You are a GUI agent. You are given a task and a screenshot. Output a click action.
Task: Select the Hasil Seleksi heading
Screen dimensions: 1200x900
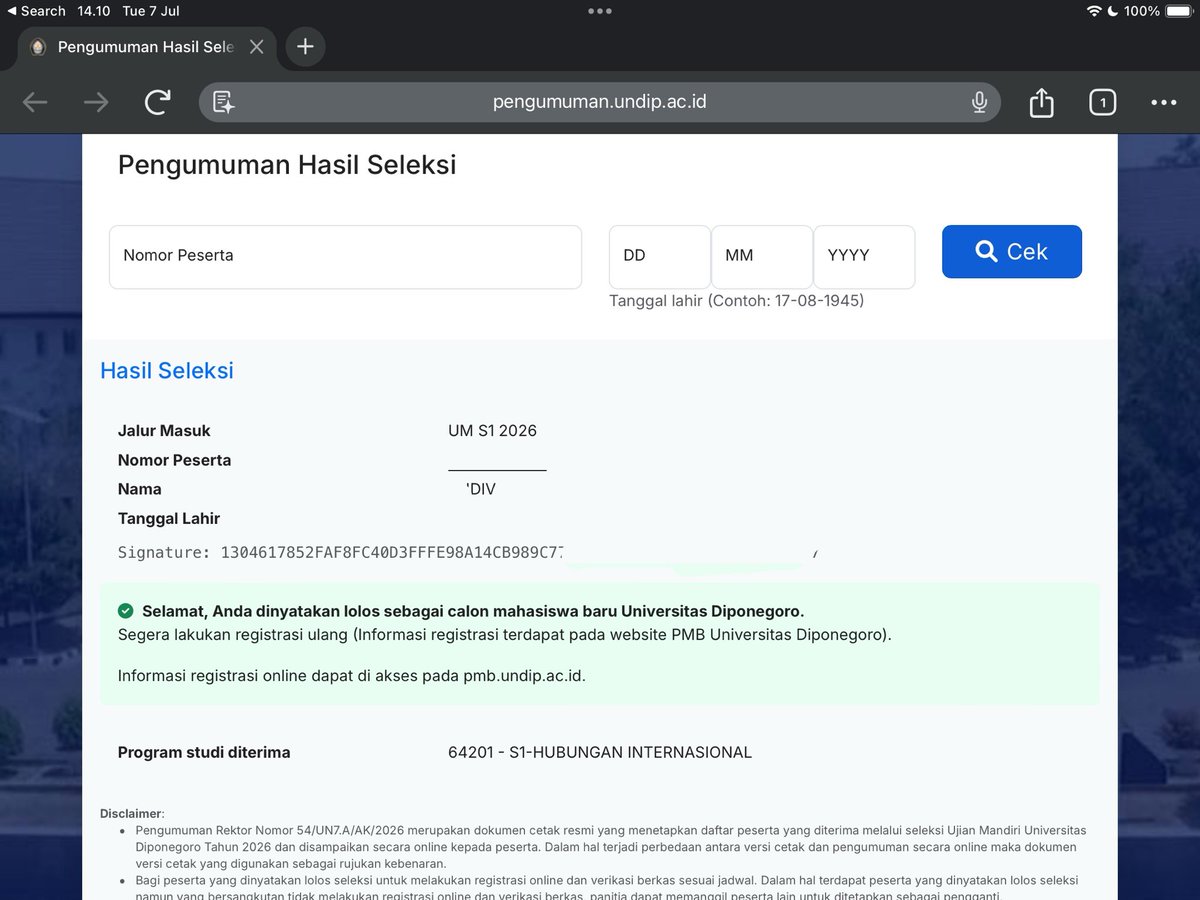[167, 370]
